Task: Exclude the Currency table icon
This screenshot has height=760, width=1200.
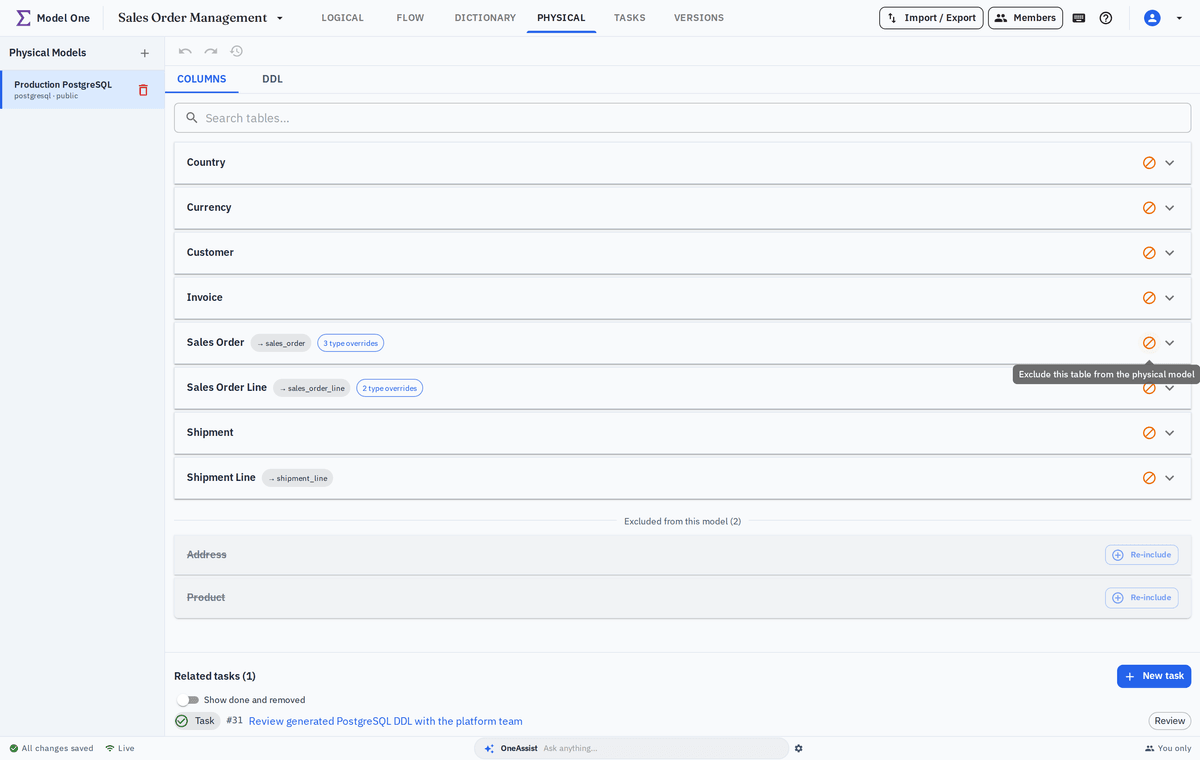Action: pyautogui.click(x=1149, y=208)
